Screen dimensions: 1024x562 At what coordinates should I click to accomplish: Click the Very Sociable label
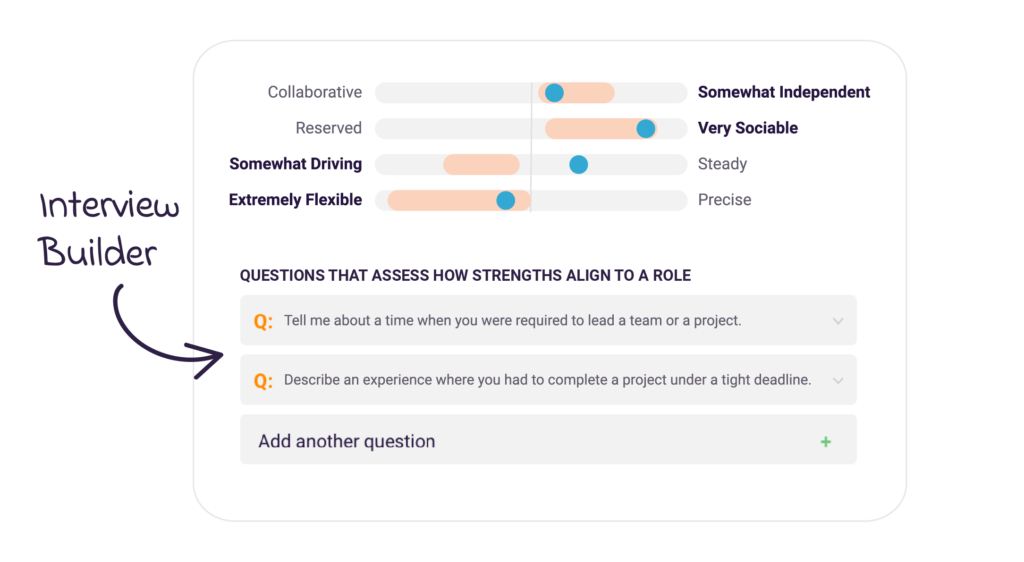point(748,128)
